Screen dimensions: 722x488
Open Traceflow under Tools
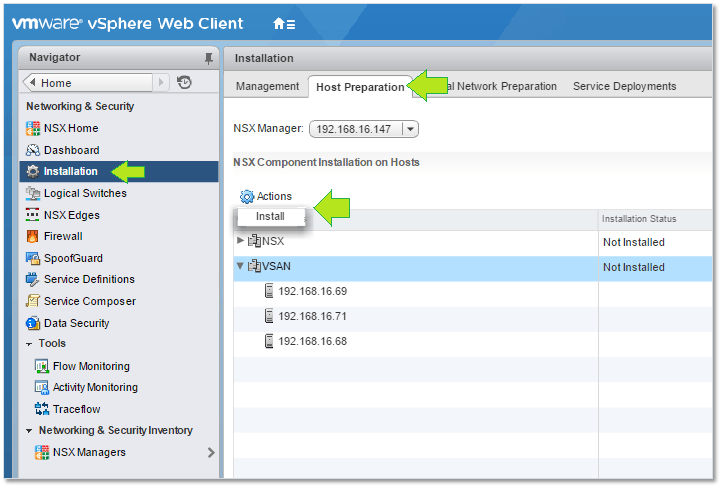point(76,409)
